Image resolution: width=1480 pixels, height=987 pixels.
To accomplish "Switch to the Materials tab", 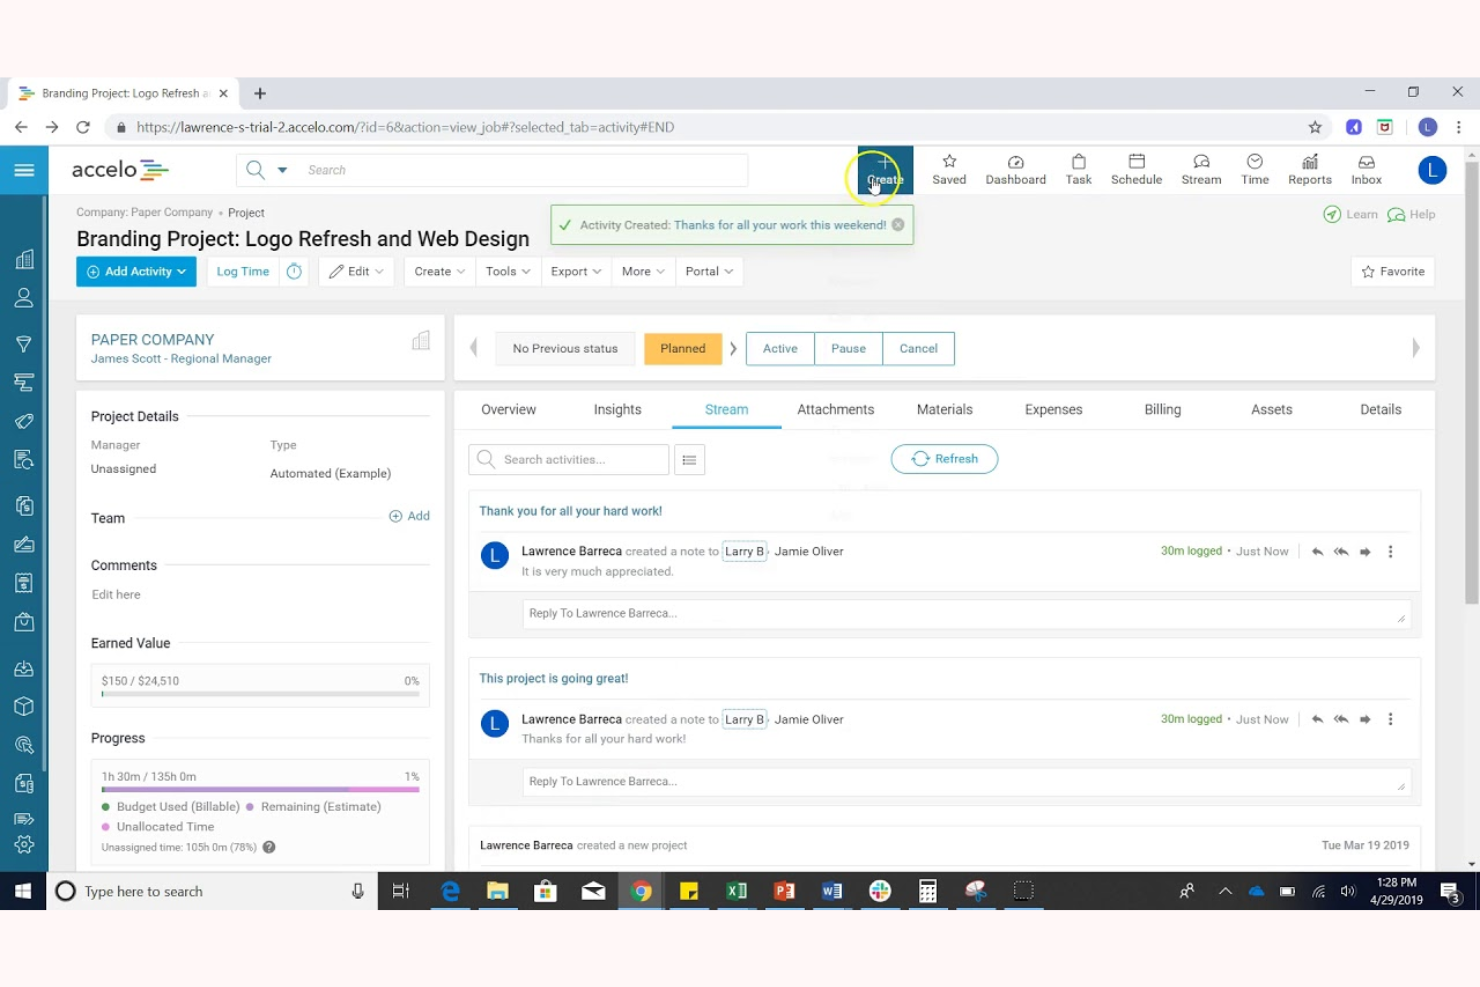I will coord(944,410).
